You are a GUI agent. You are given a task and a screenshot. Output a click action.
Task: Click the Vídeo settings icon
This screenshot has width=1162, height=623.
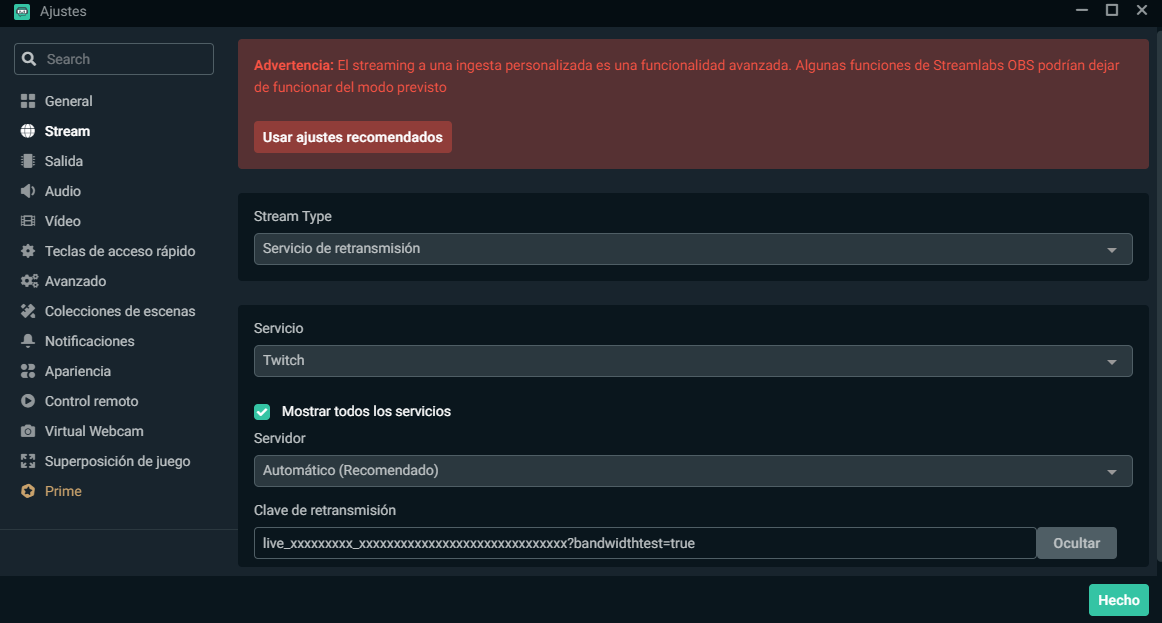28,220
